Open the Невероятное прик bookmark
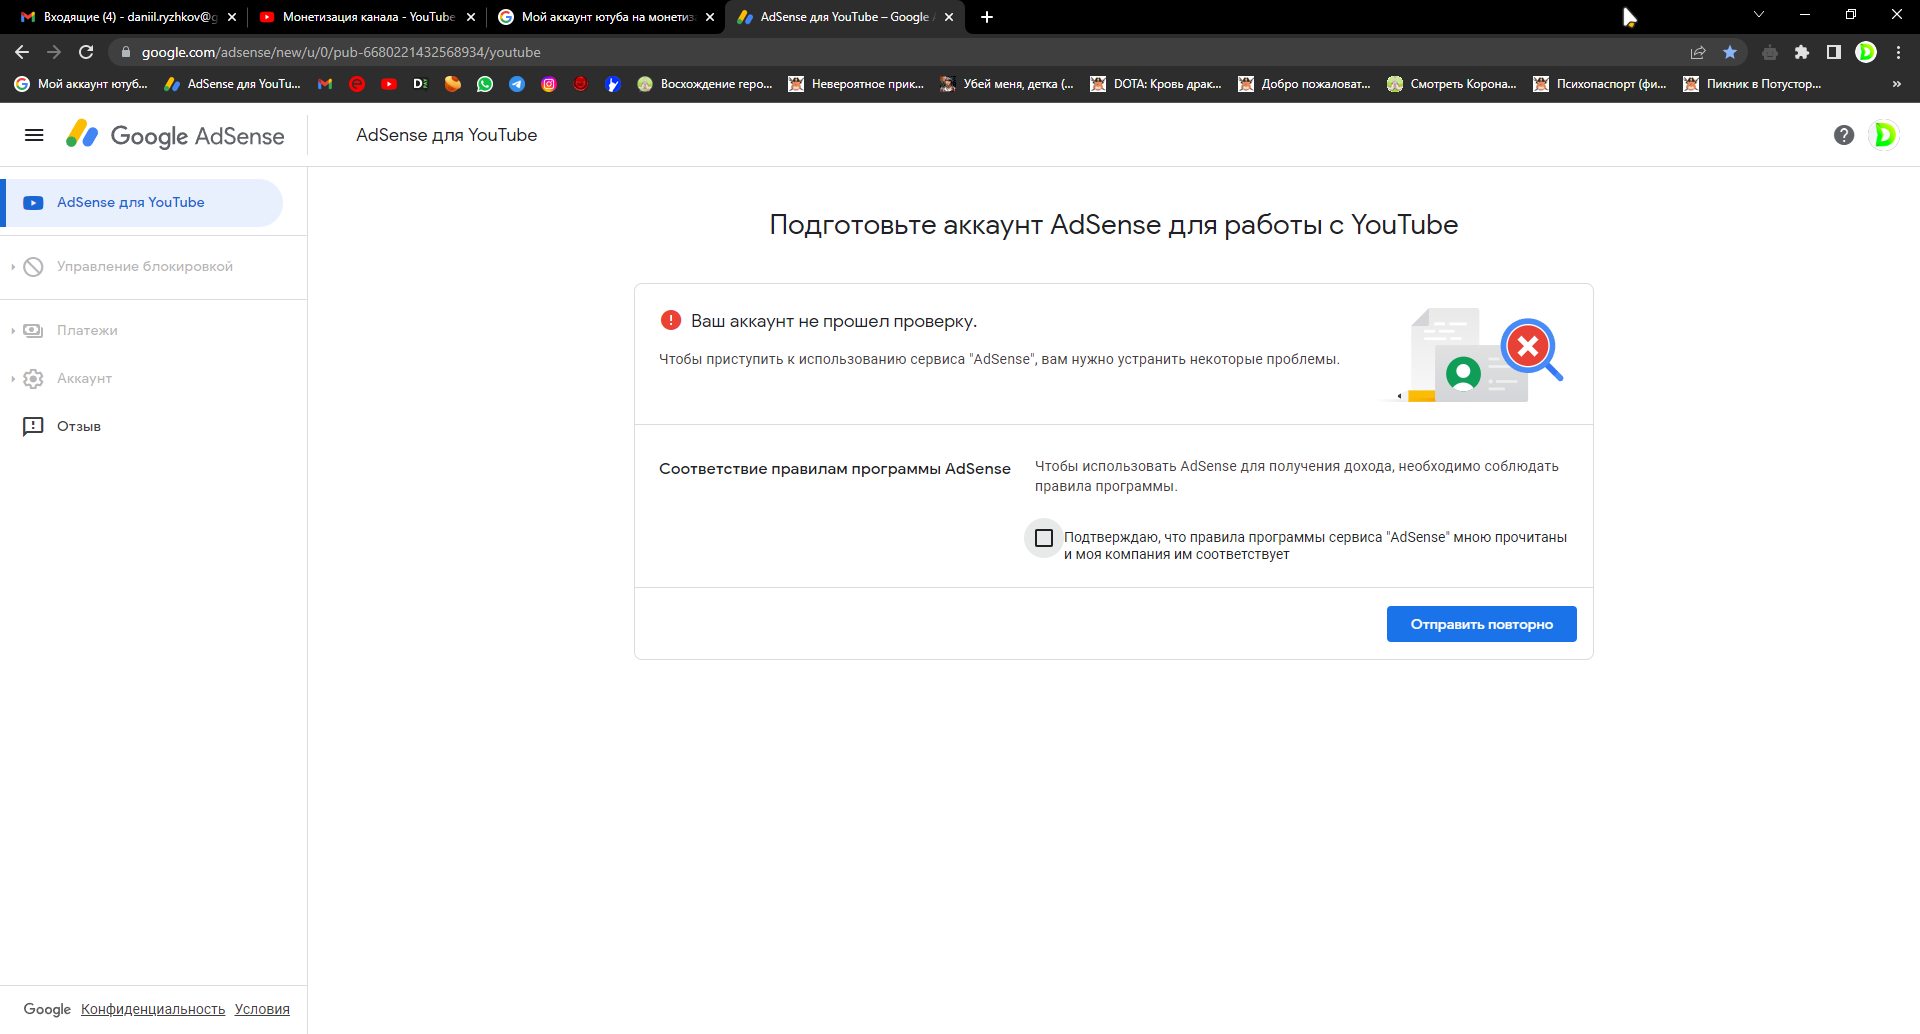The height and width of the screenshot is (1034, 1920). (x=857, y=84)
